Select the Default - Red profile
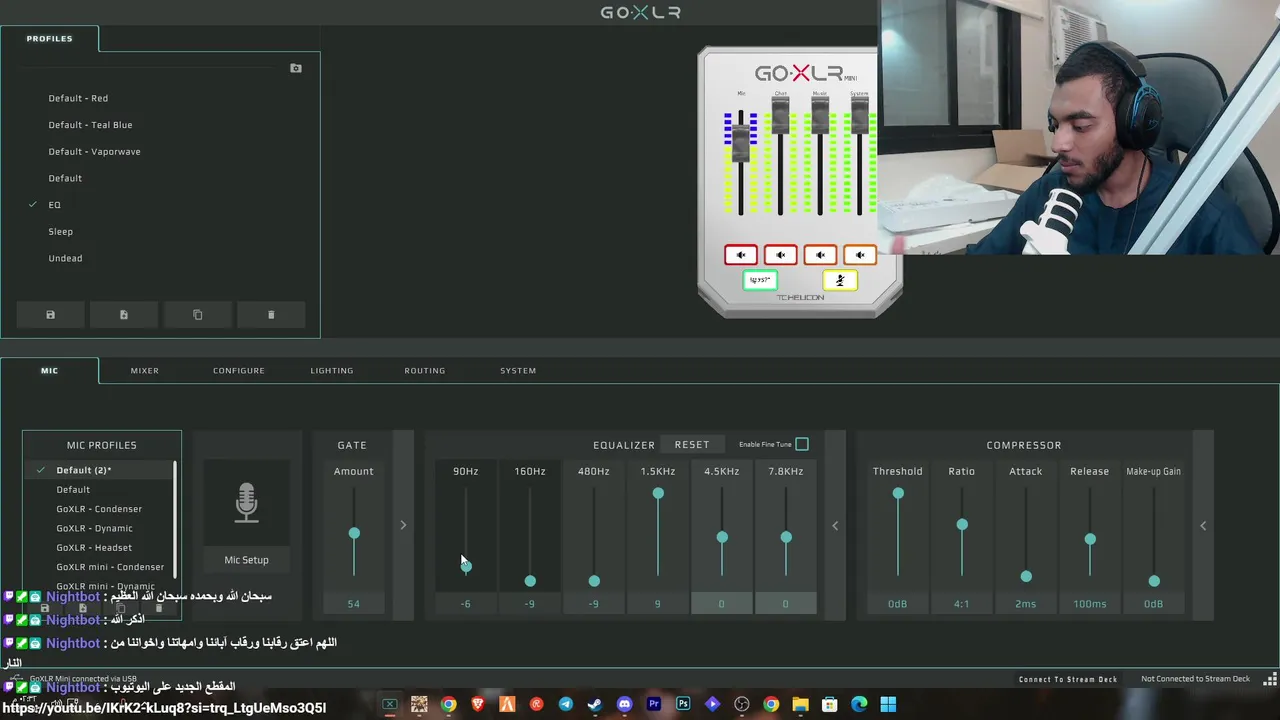The height and width of the screenshot is (720, 1280). pos(78,98)
